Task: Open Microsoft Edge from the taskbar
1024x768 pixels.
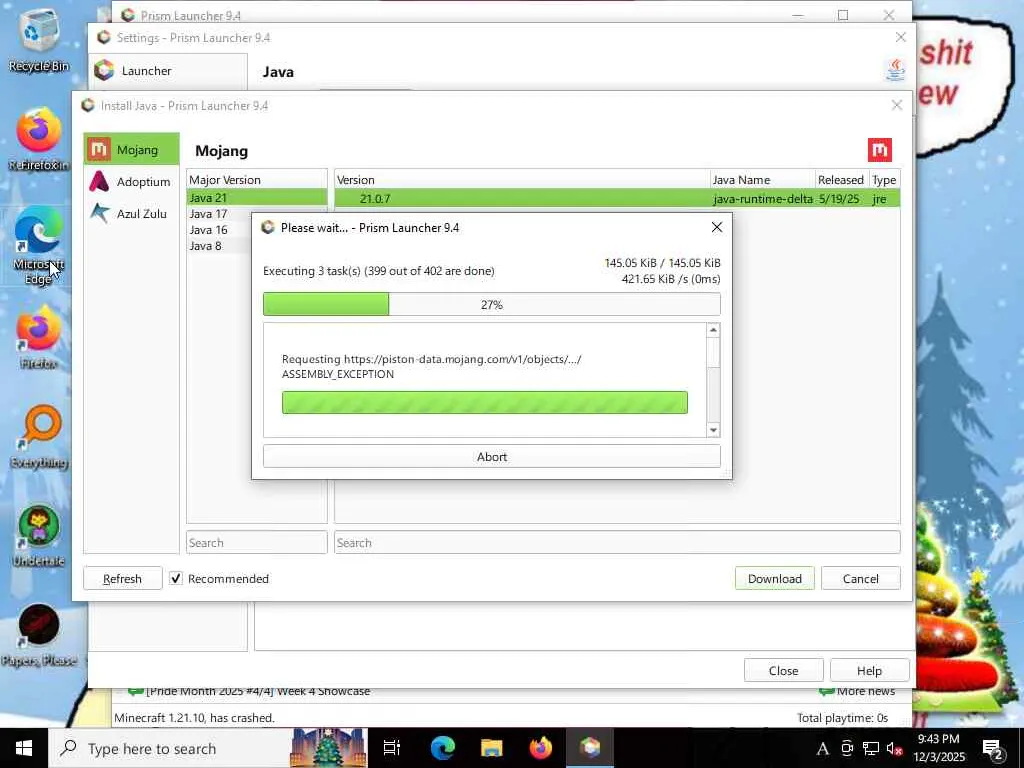Action: click(442, 748)
